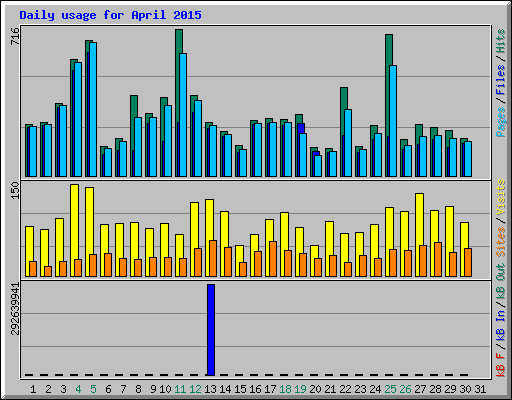Click day 16 on the x-axis
This screenshot has height=400, width=512.
pos(255,389)
